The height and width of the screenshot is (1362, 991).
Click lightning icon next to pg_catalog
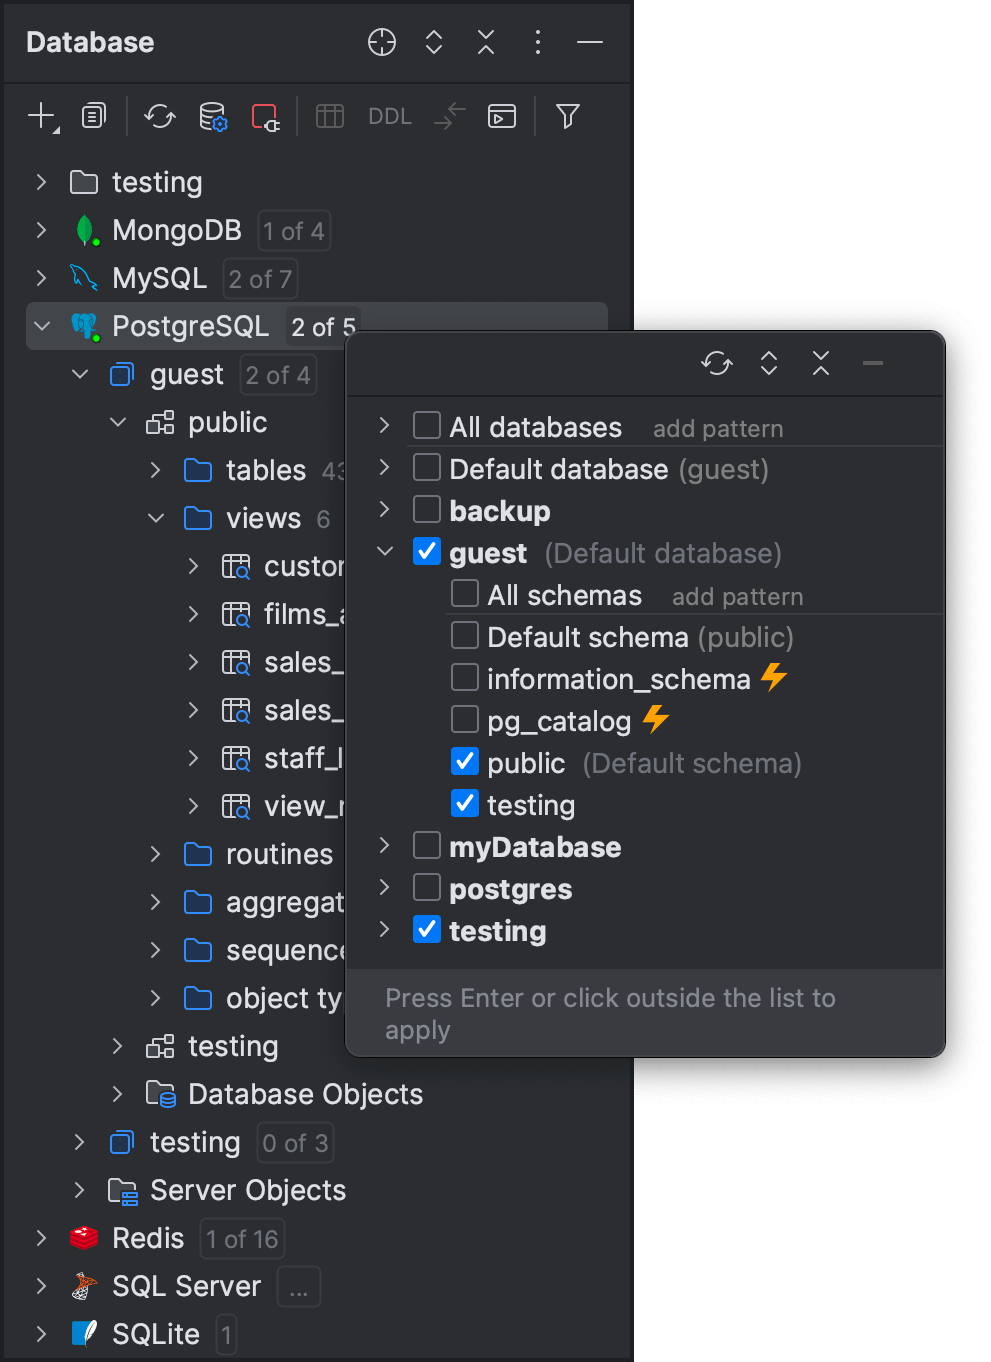pos(655,719)
